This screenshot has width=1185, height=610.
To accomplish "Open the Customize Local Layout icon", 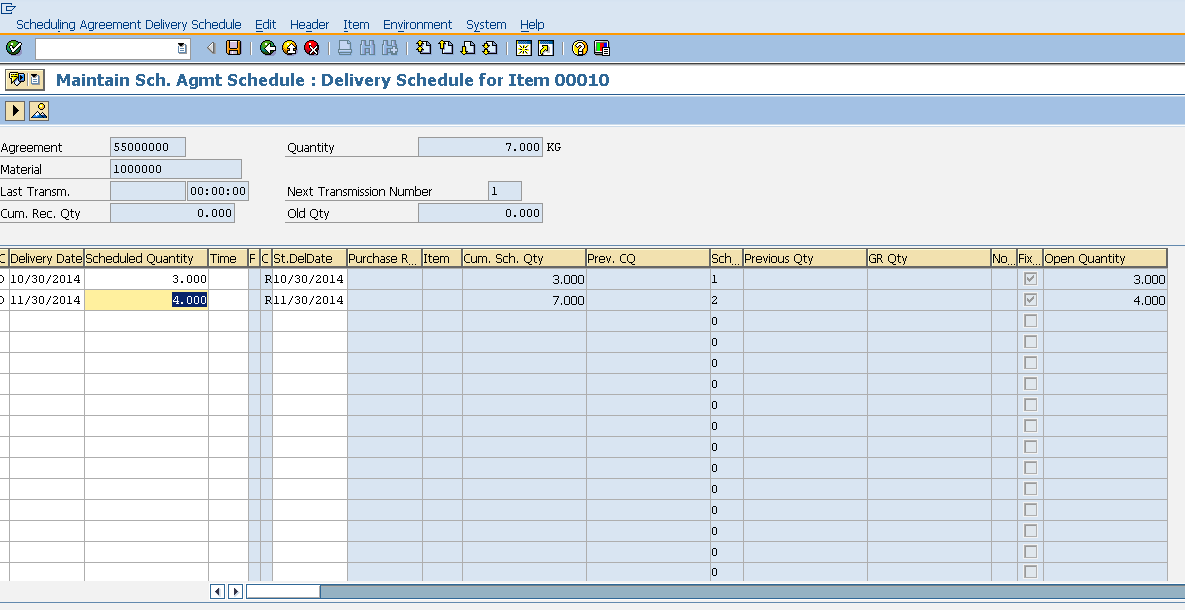I will pos(602,48).
